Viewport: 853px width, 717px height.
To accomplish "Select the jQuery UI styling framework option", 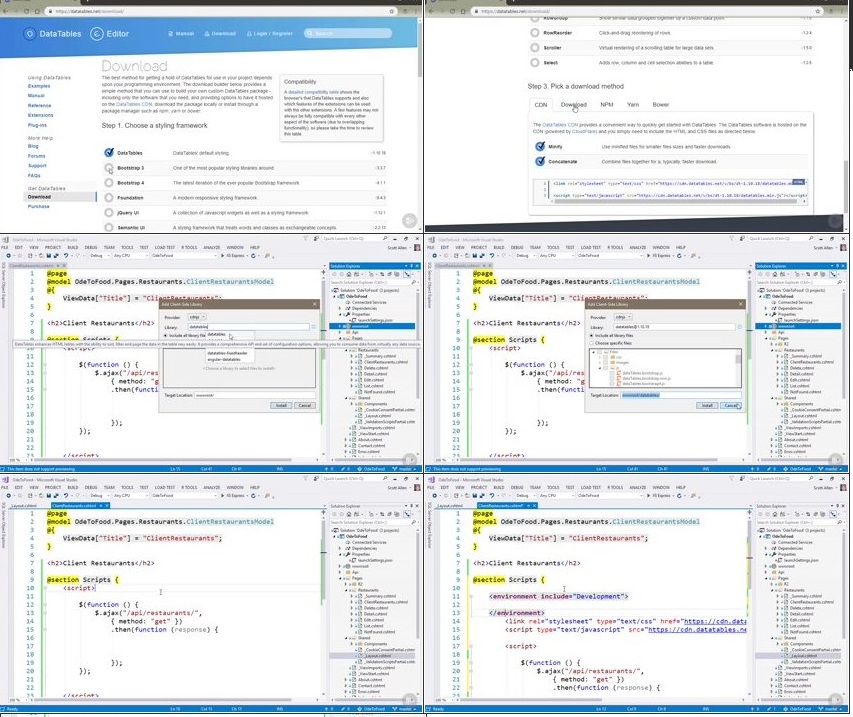I will coord(109,213).
